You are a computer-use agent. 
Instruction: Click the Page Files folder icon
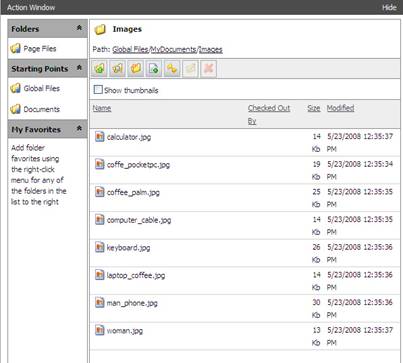(15, 49)
